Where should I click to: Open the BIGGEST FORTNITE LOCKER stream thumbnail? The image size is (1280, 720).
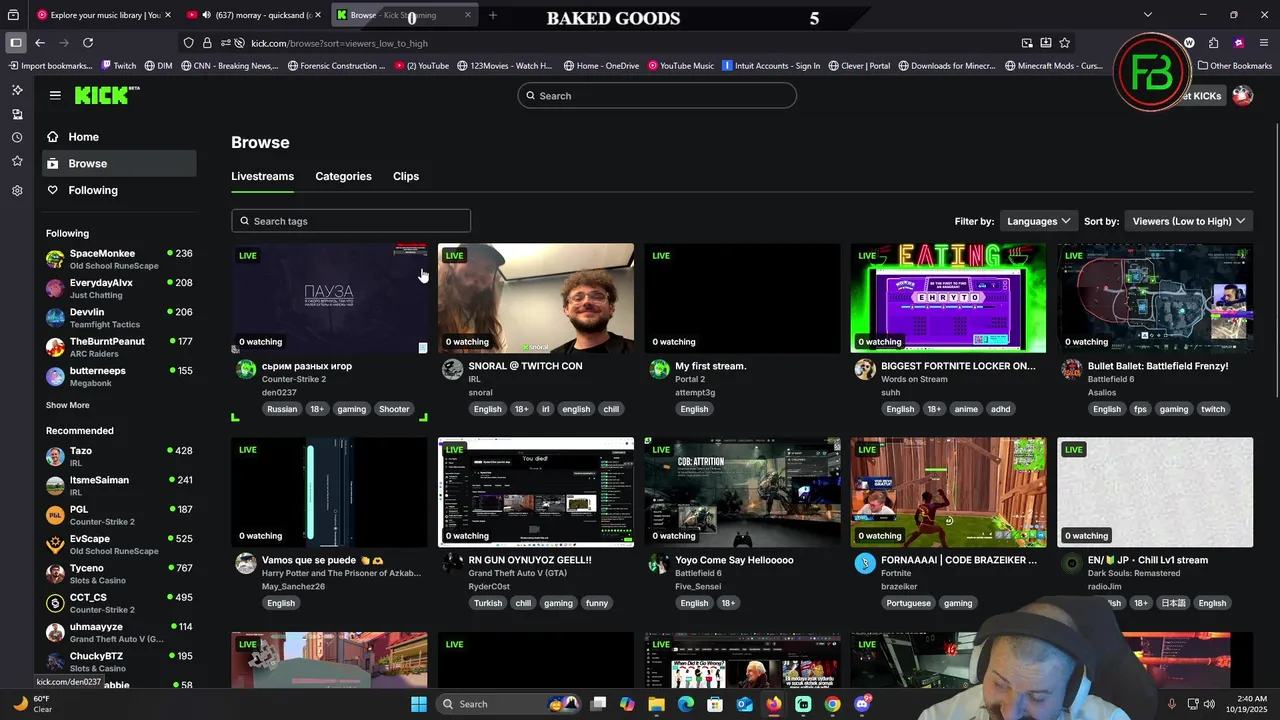(x=948, y=298)
